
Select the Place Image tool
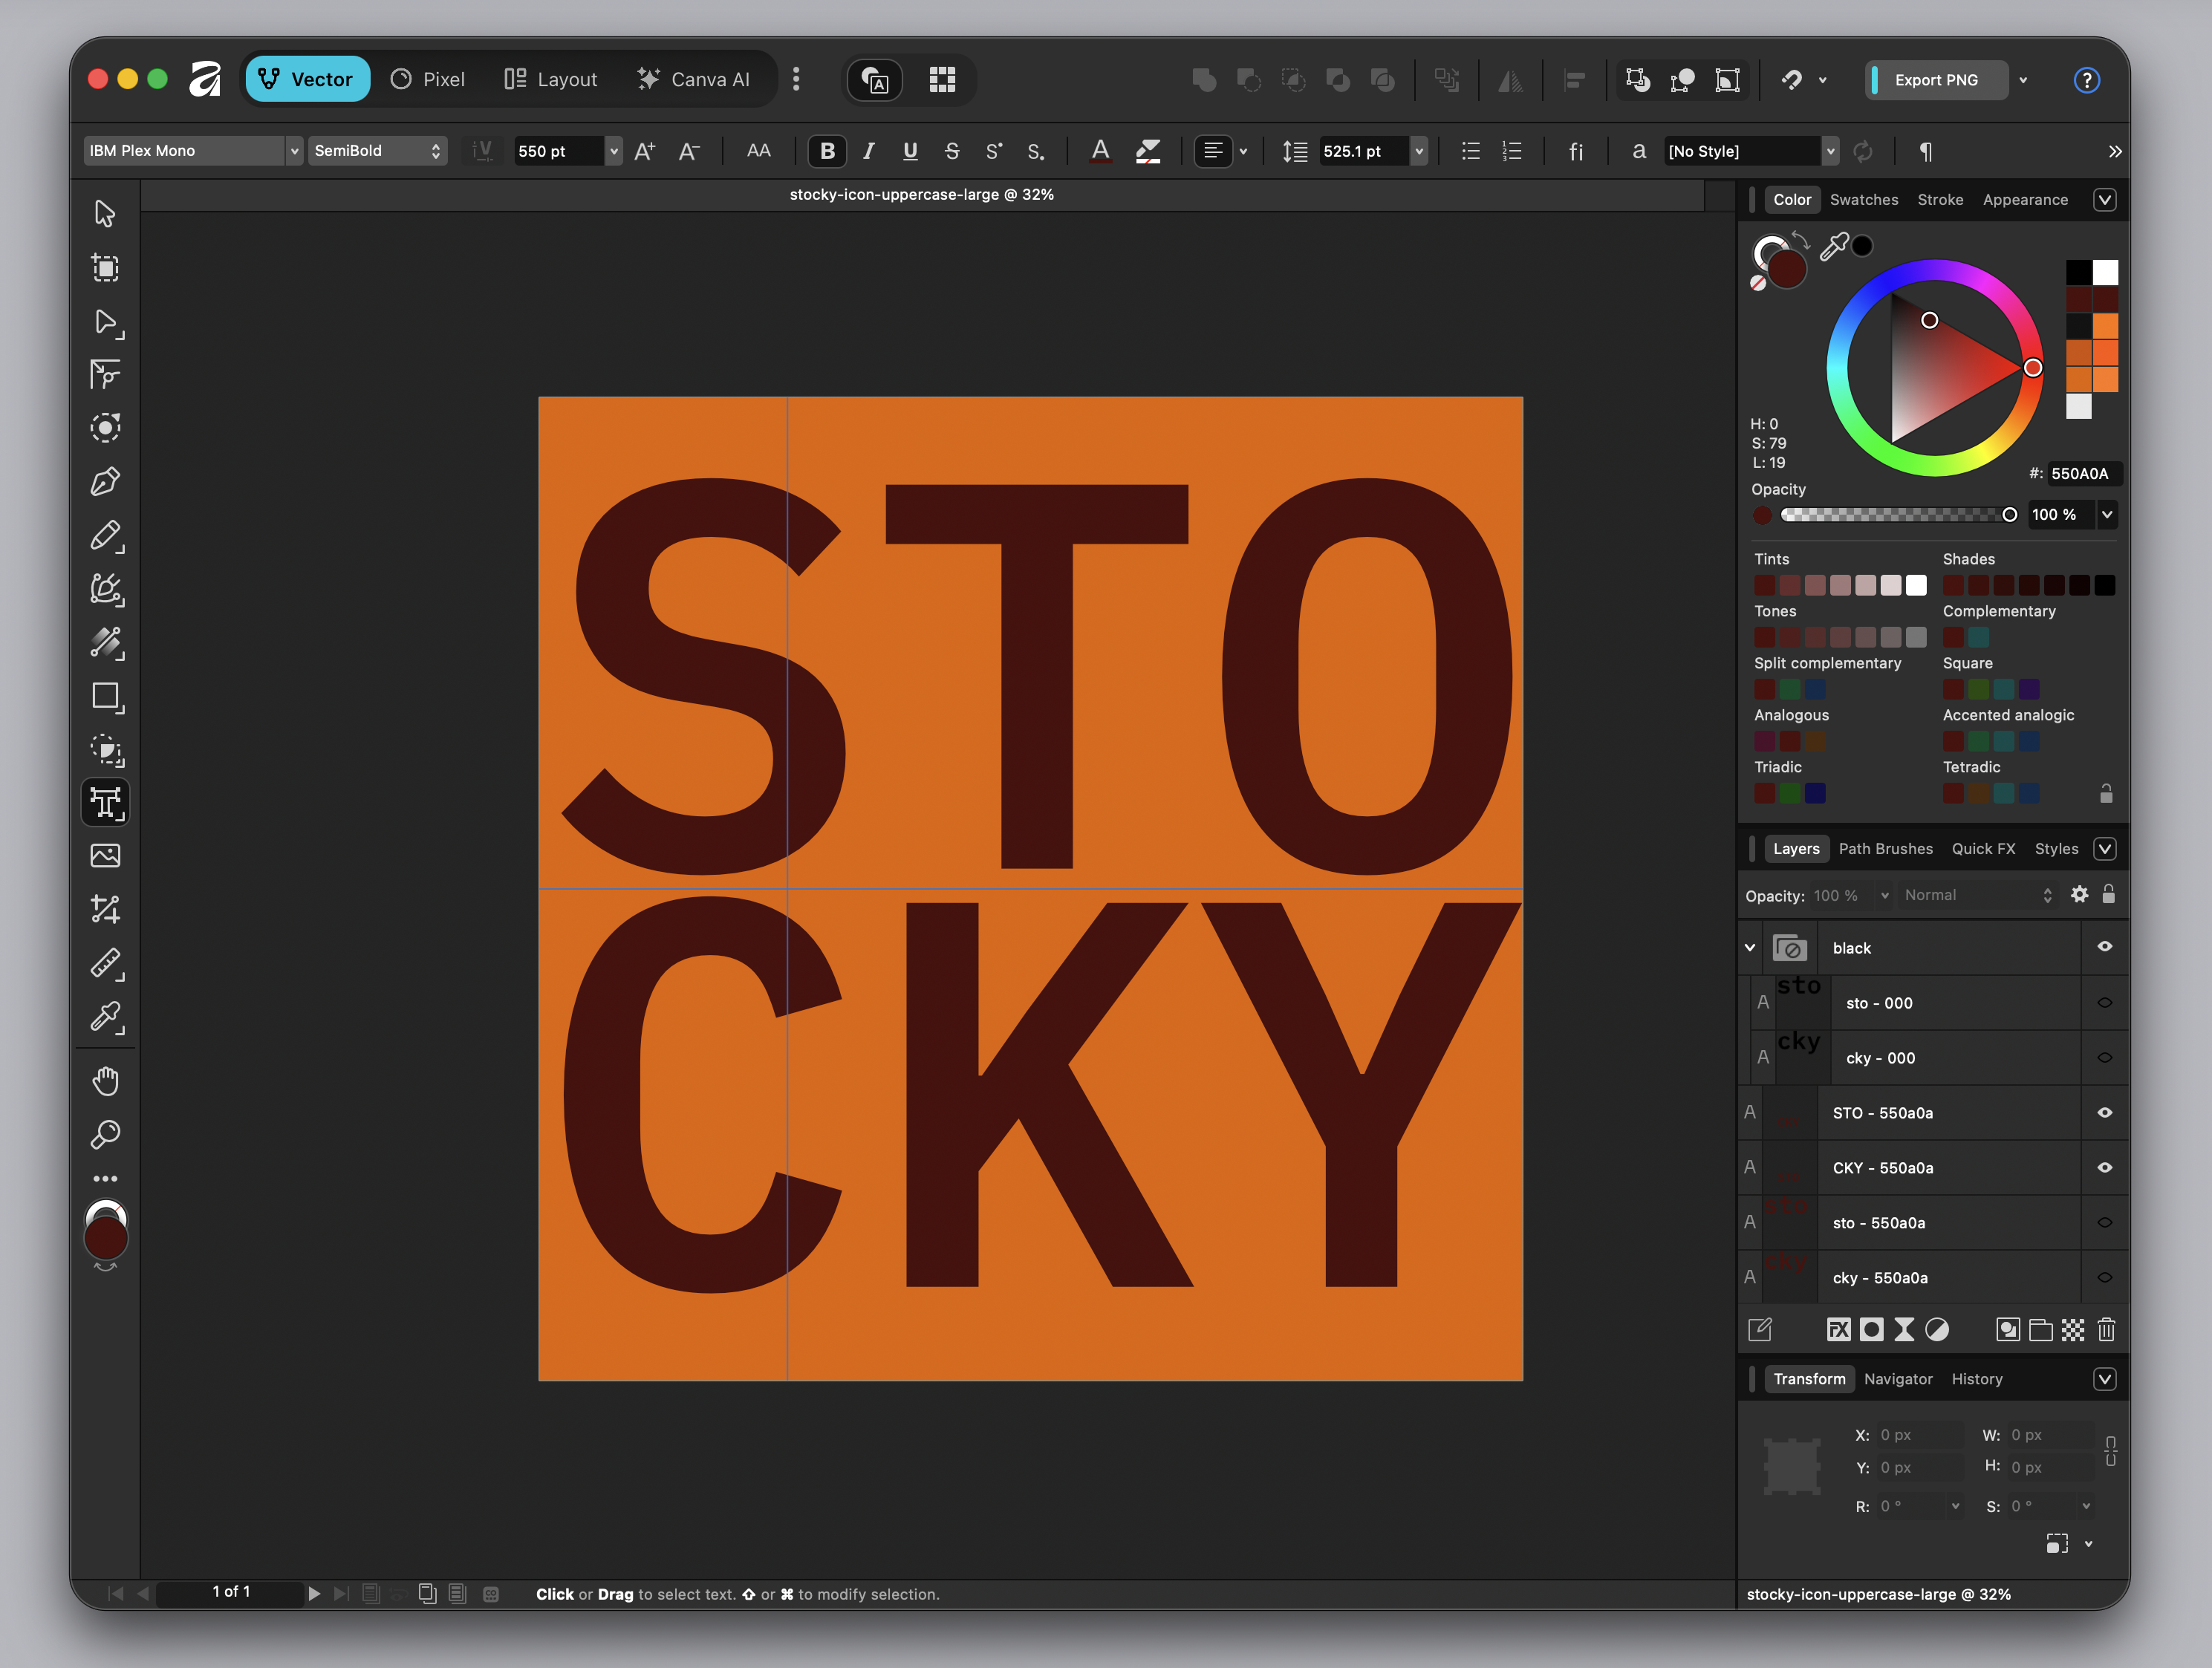click(105, 856)
